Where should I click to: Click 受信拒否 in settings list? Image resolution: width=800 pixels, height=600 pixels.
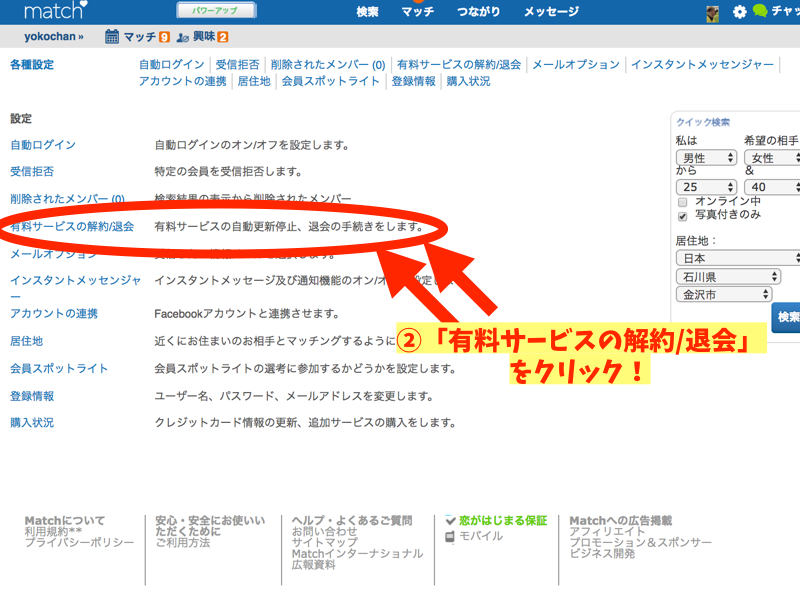click(32, 171)
